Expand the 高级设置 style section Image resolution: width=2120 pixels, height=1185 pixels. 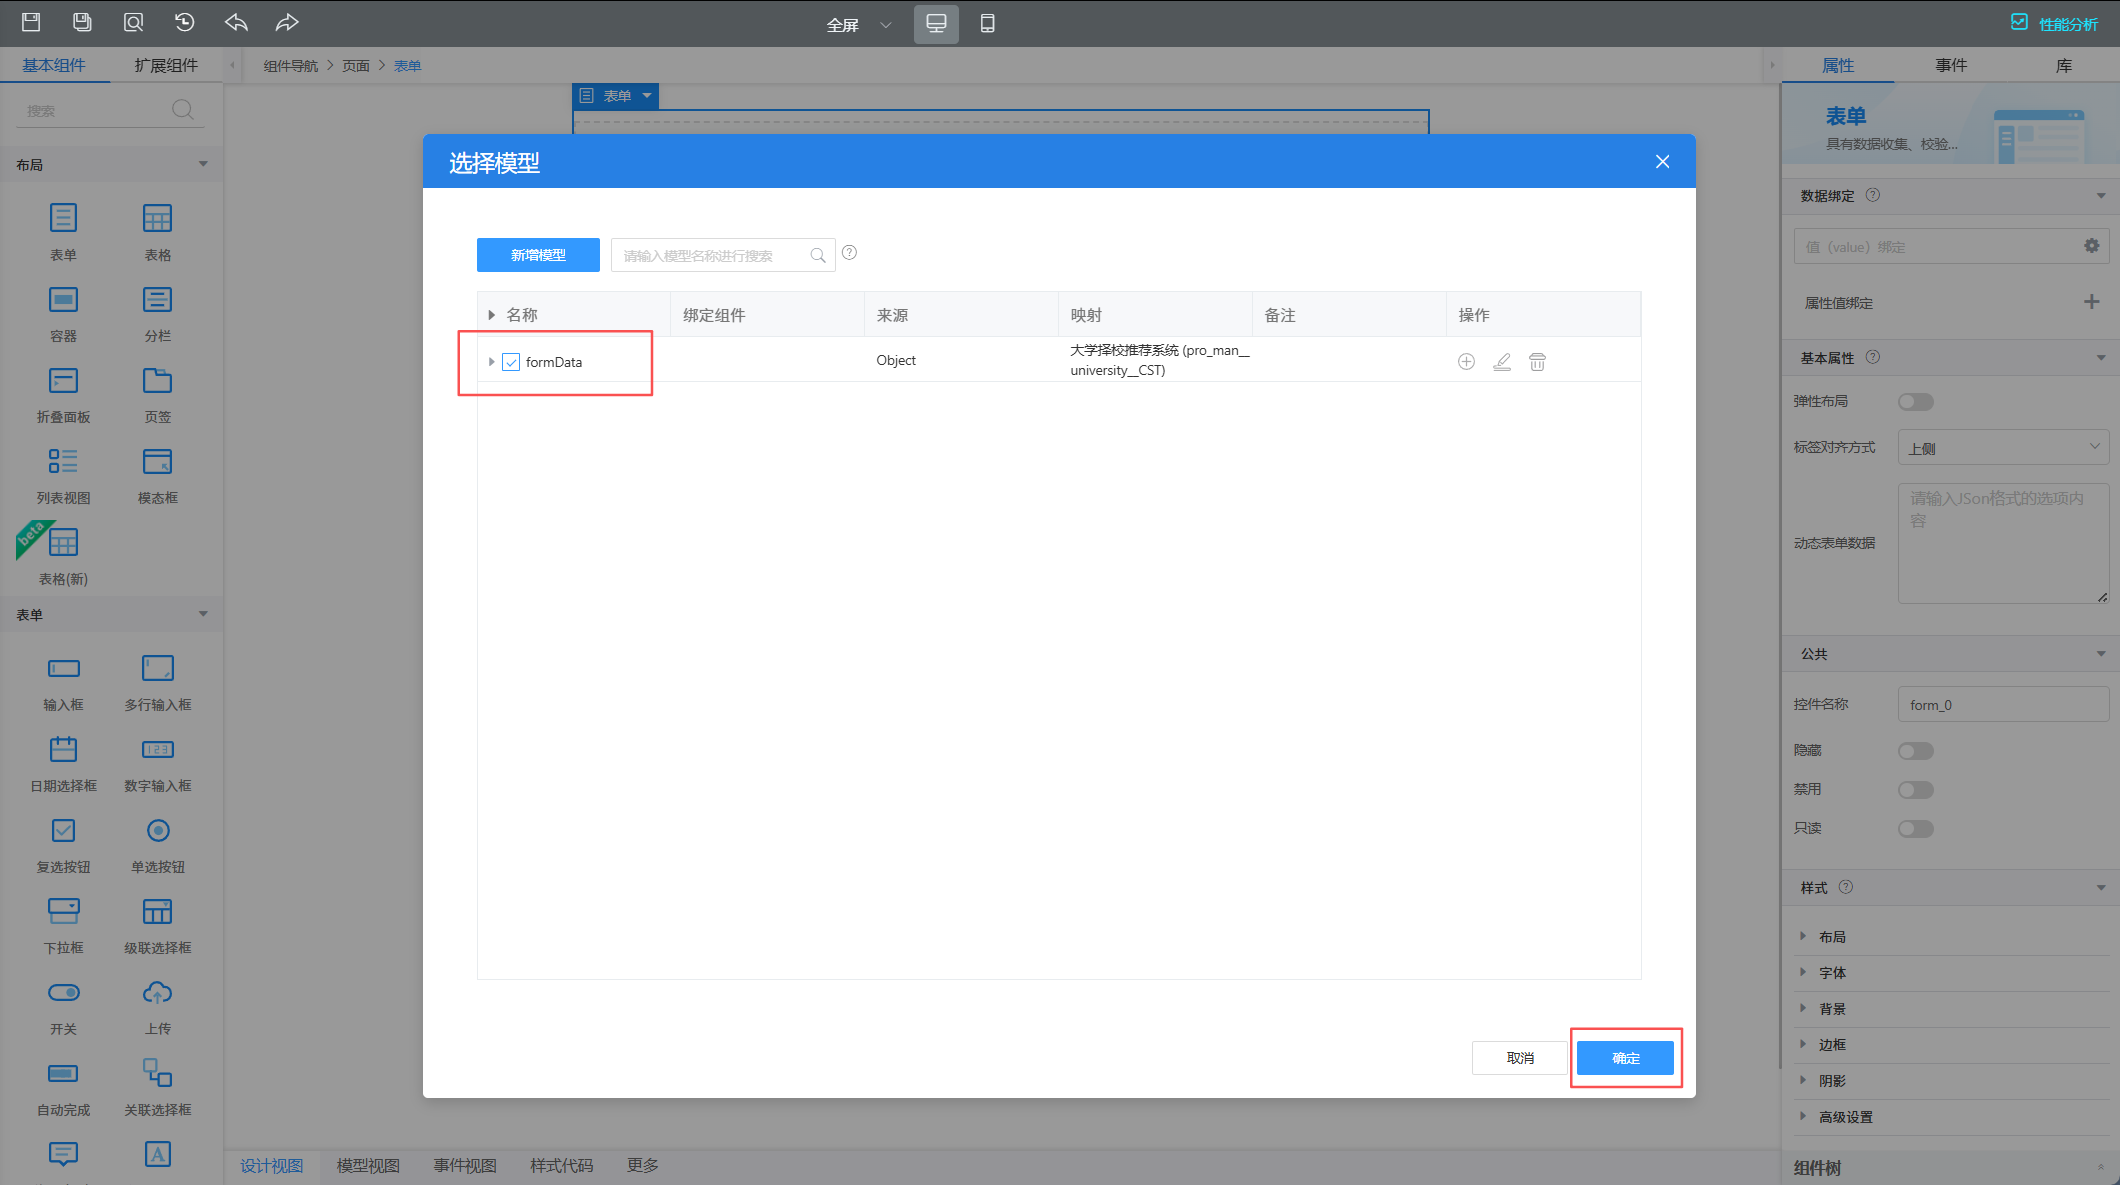tap(1845, 1117)
